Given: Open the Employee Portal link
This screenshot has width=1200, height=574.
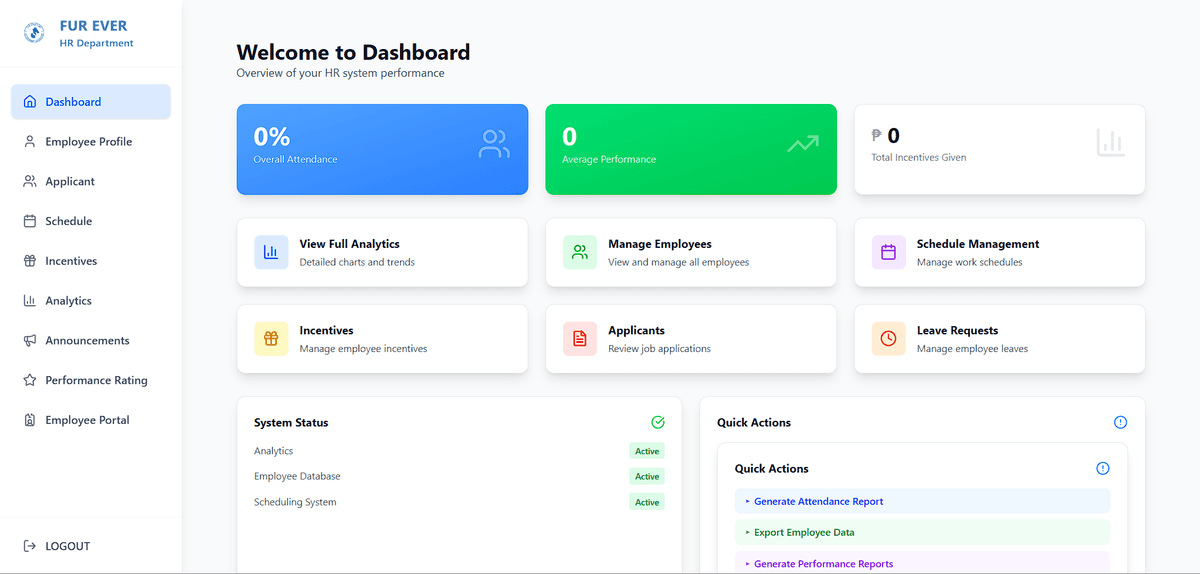Looking at the screenshot, I should pyautogui.click(x=87, y=421).
